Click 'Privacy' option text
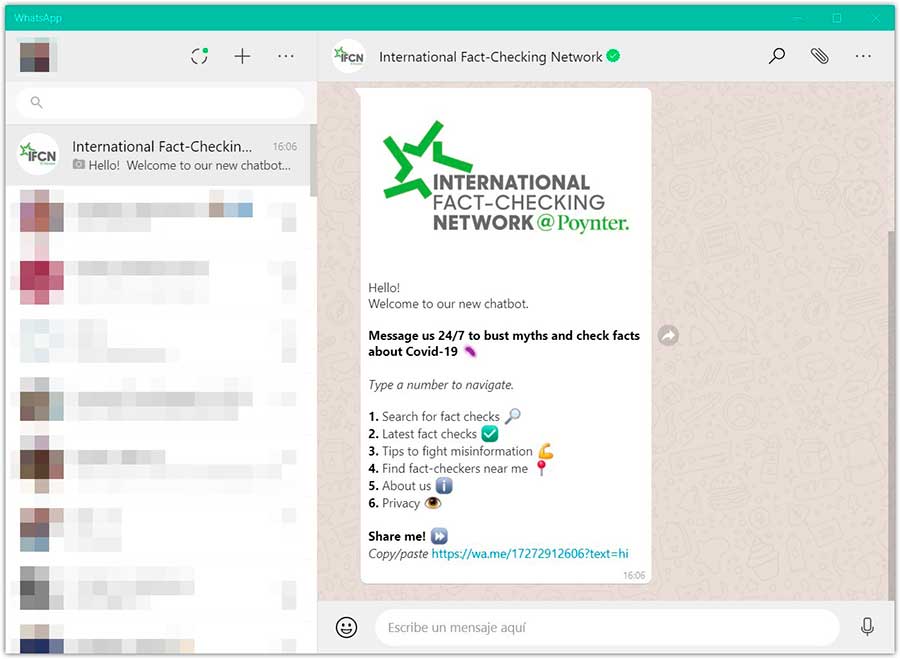The width and height of the screenshot is (900, 659). (401, 503)
